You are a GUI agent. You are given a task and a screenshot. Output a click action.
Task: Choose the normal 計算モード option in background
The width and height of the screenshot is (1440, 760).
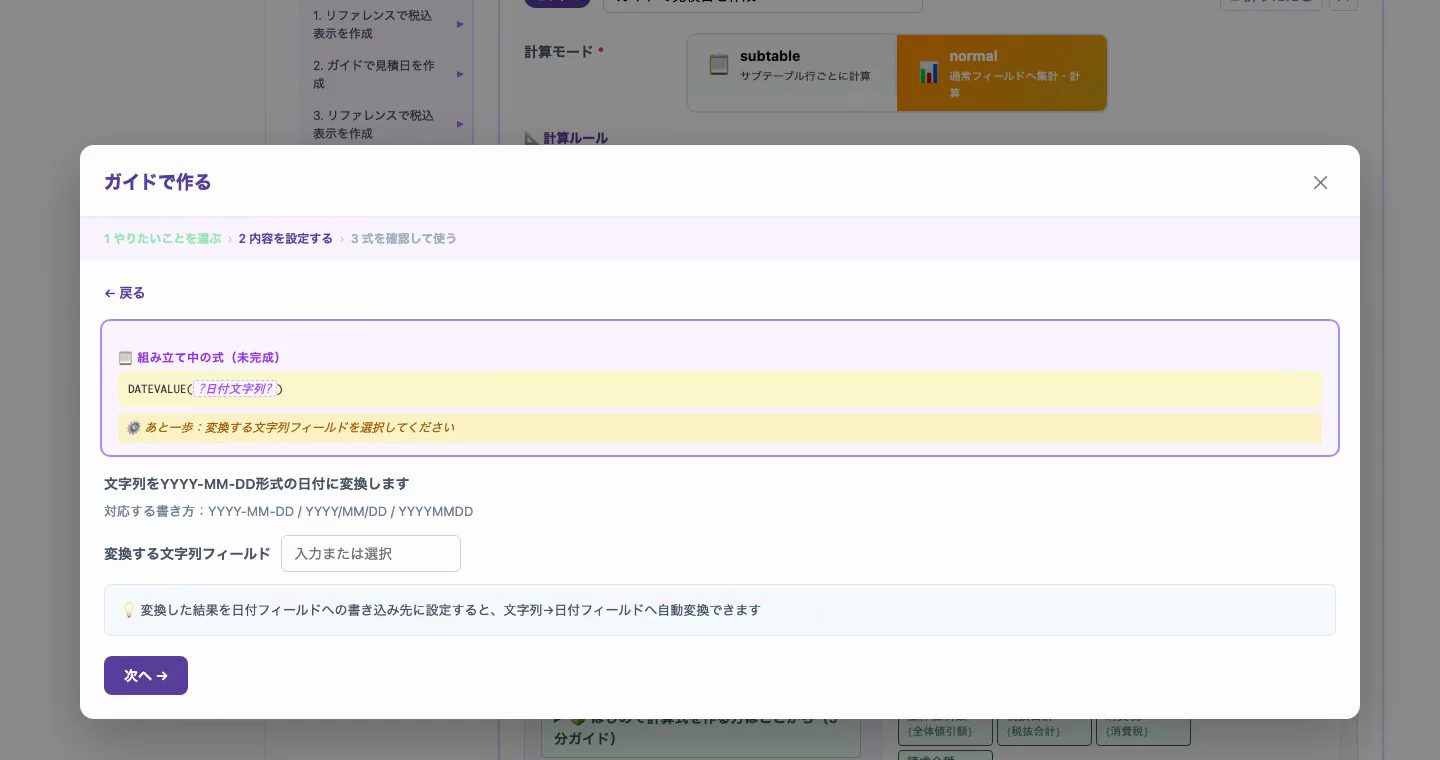pyautogui.click(x=1001, y=73)
